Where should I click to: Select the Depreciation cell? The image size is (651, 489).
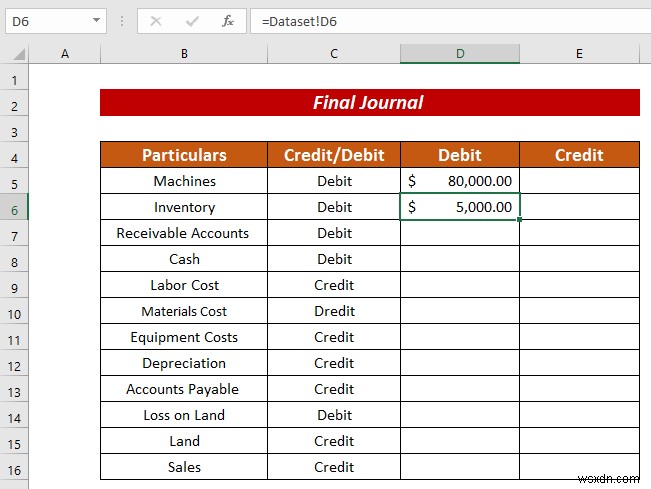(184, 363)
